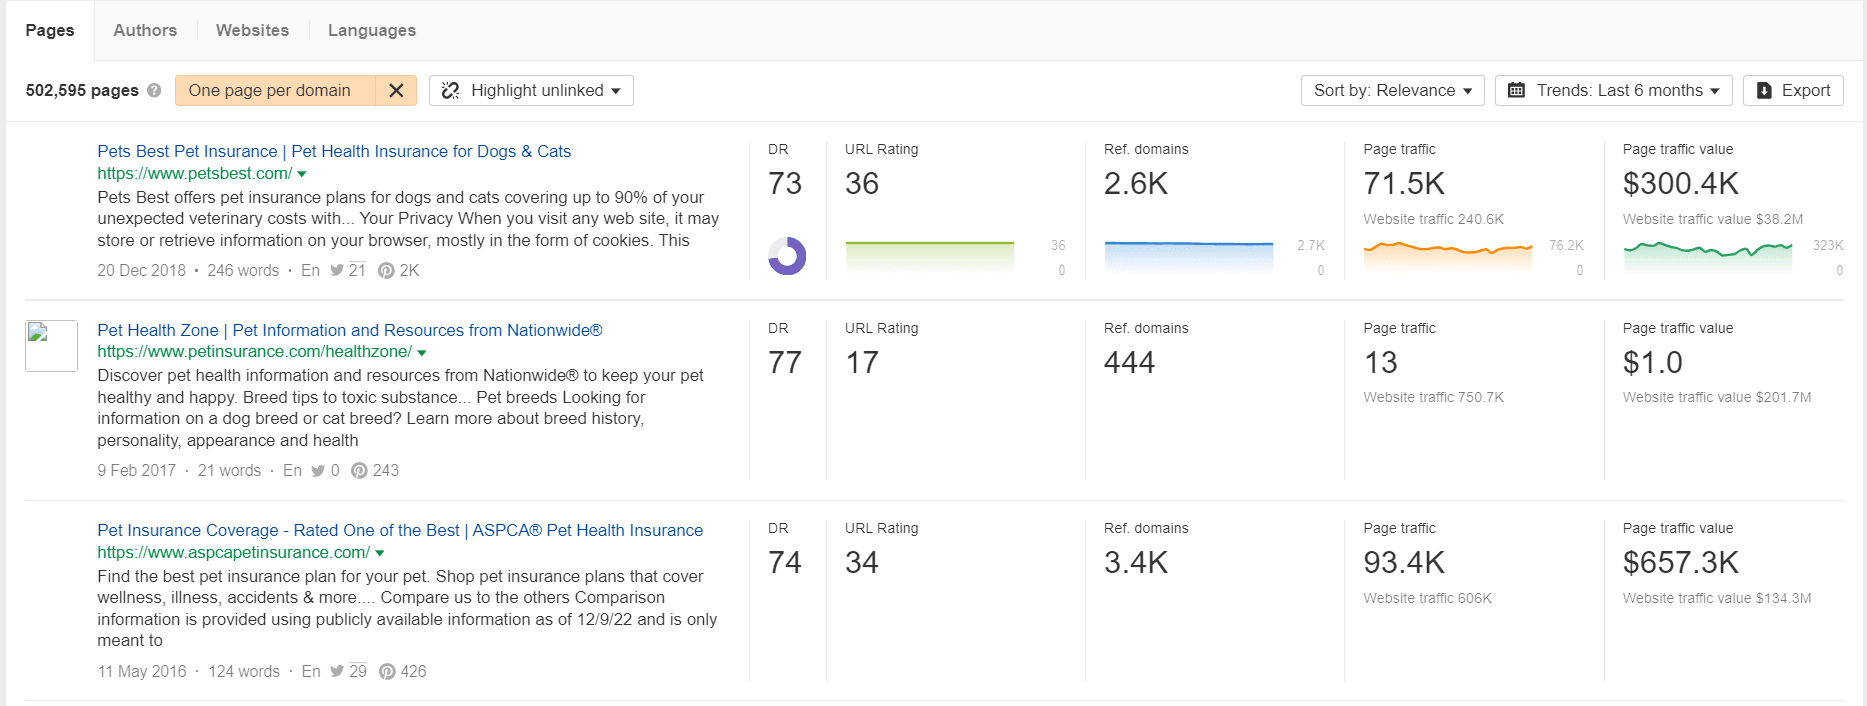Click the Ref. domains value 2.6K
This screenshot has width=1867, height=706.
point(1136,183)
